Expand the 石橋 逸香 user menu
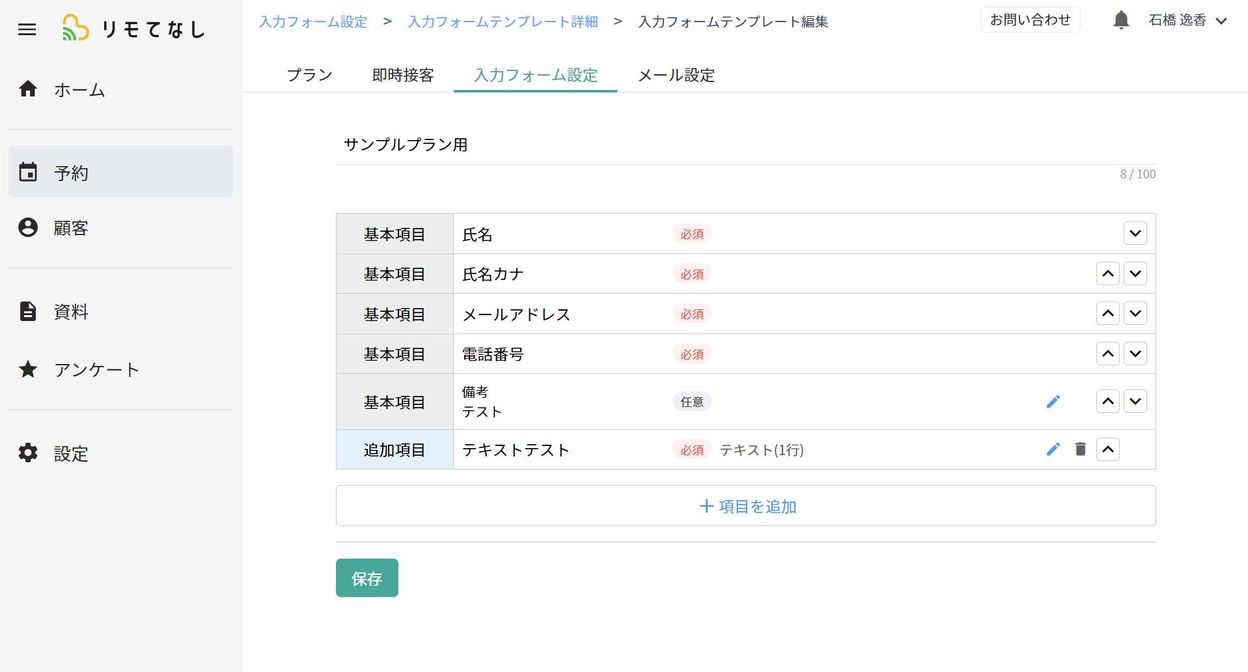This screenshot has height=672, width=1248. click(x=1186, y=20)
